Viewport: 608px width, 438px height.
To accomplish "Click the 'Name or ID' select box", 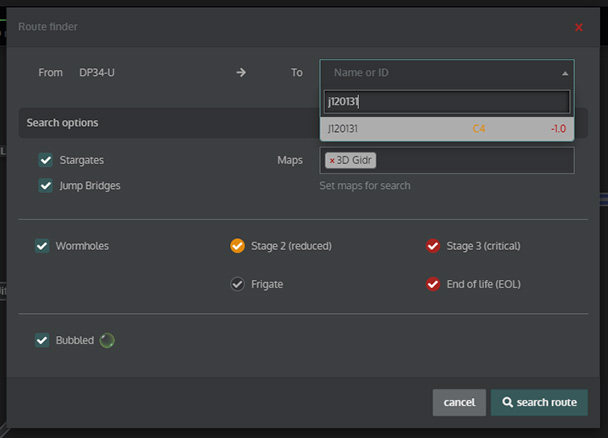I will pos(440,73).
